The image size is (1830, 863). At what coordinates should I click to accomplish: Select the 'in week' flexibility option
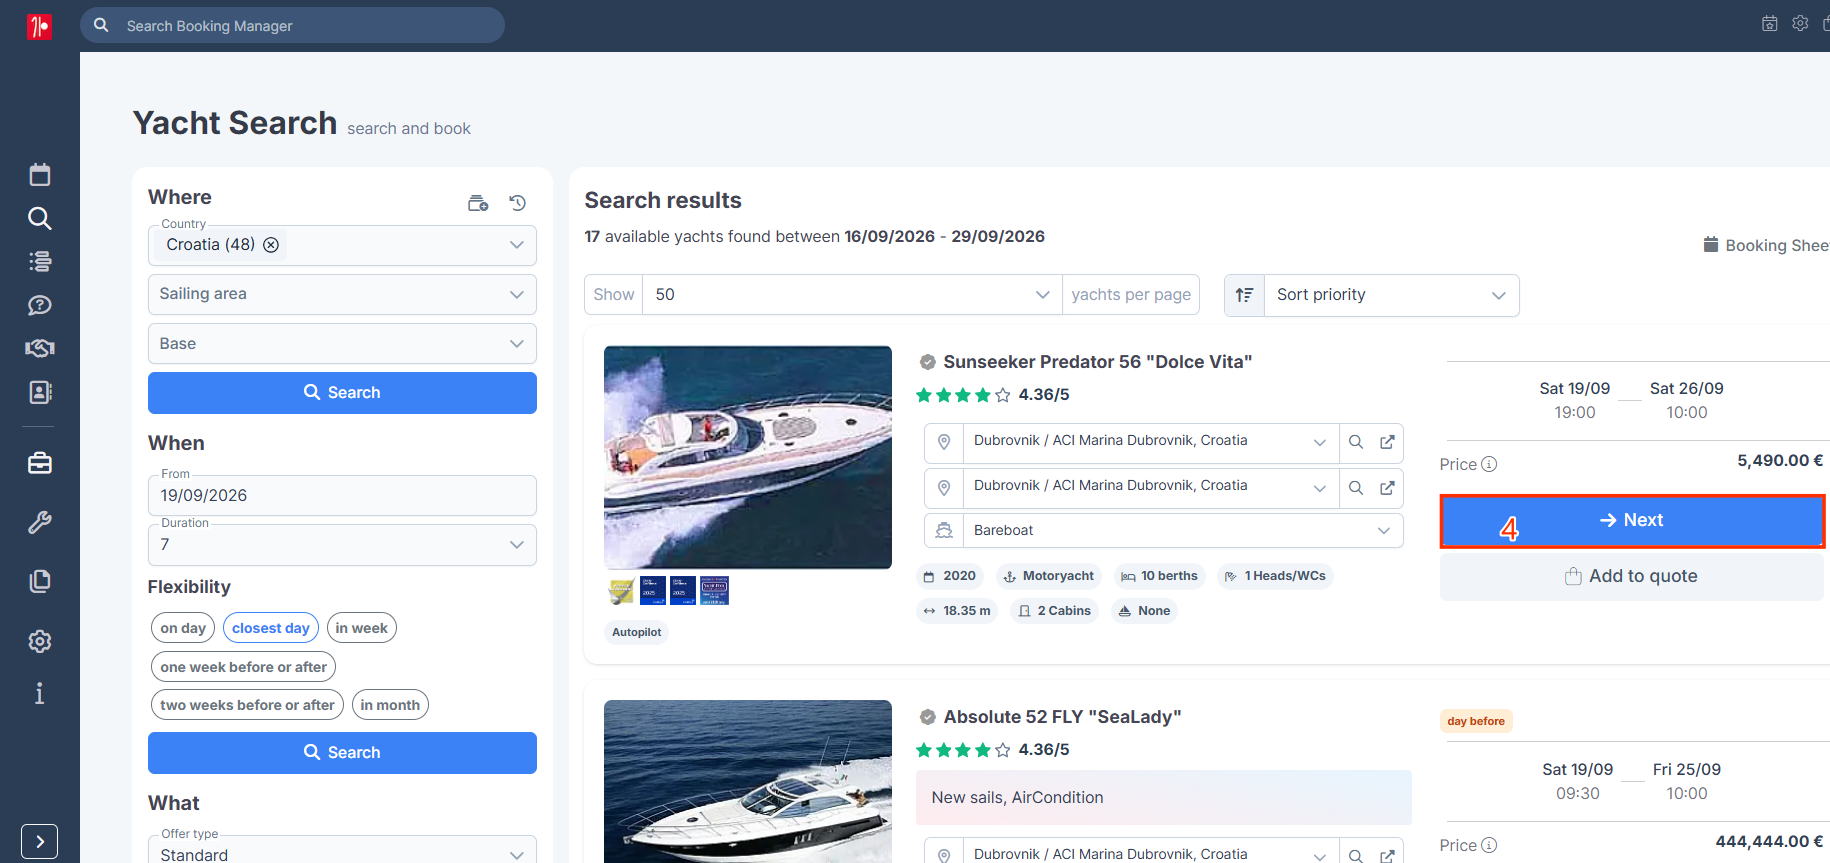coord(362,628)
